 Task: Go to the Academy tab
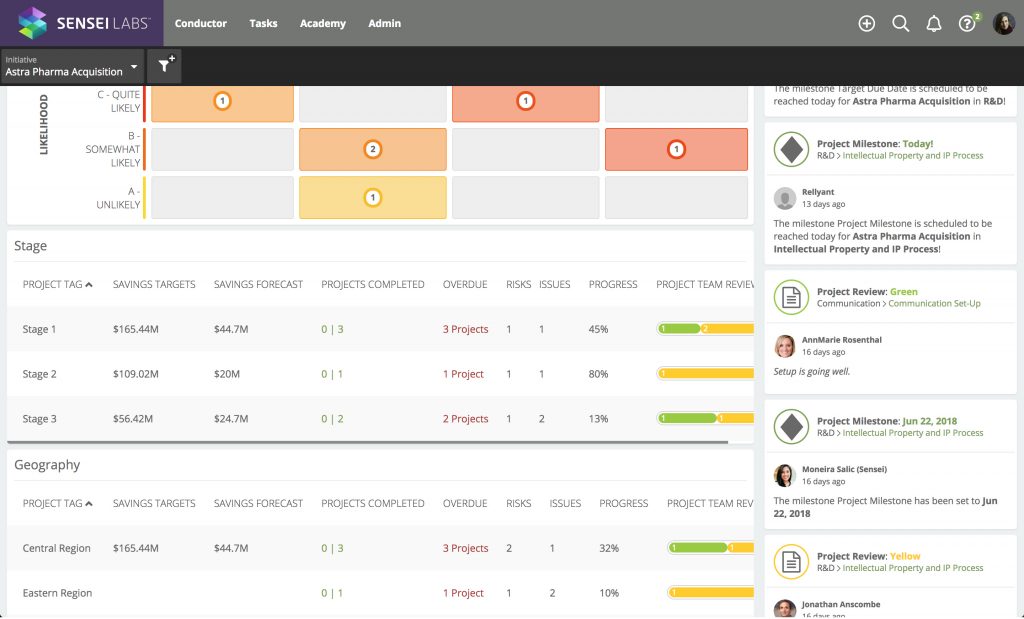pyautogui.click(x=322, y=24)
